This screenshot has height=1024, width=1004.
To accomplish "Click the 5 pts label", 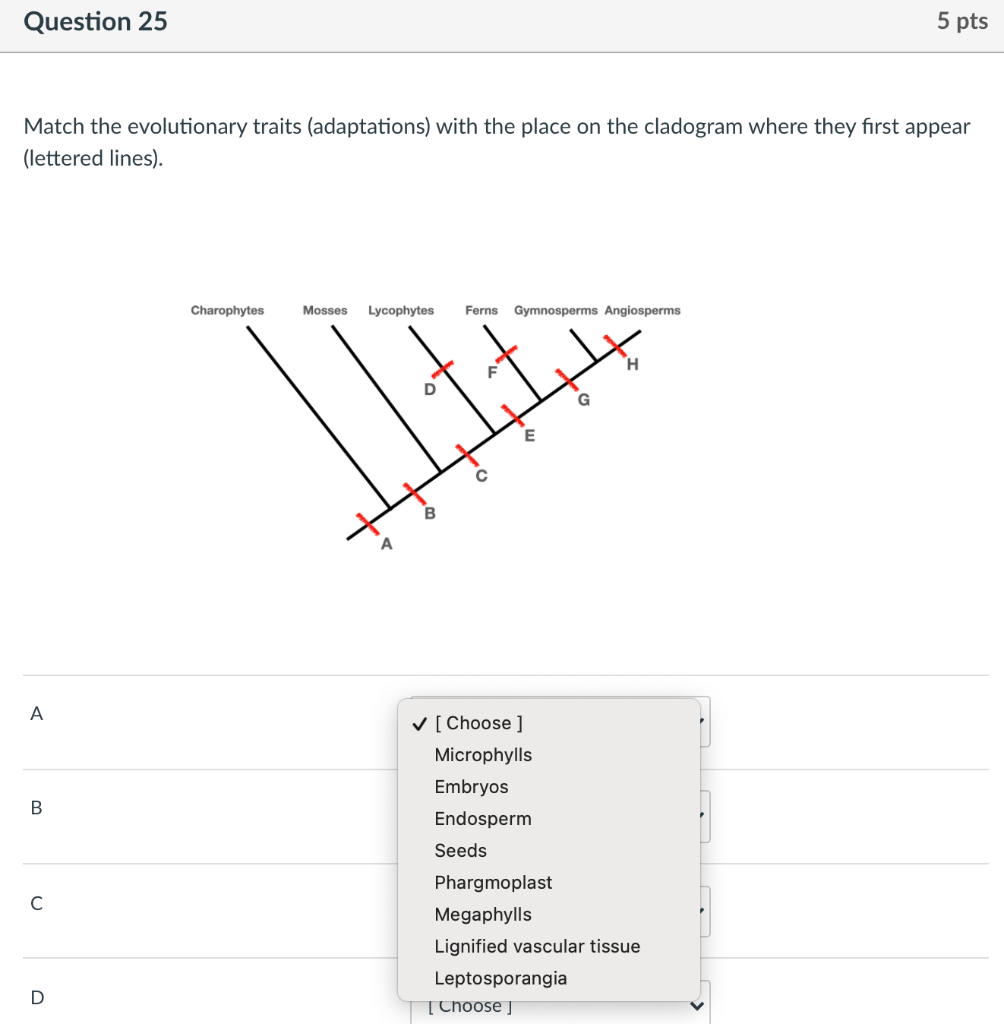I will (x=963, y=21).
